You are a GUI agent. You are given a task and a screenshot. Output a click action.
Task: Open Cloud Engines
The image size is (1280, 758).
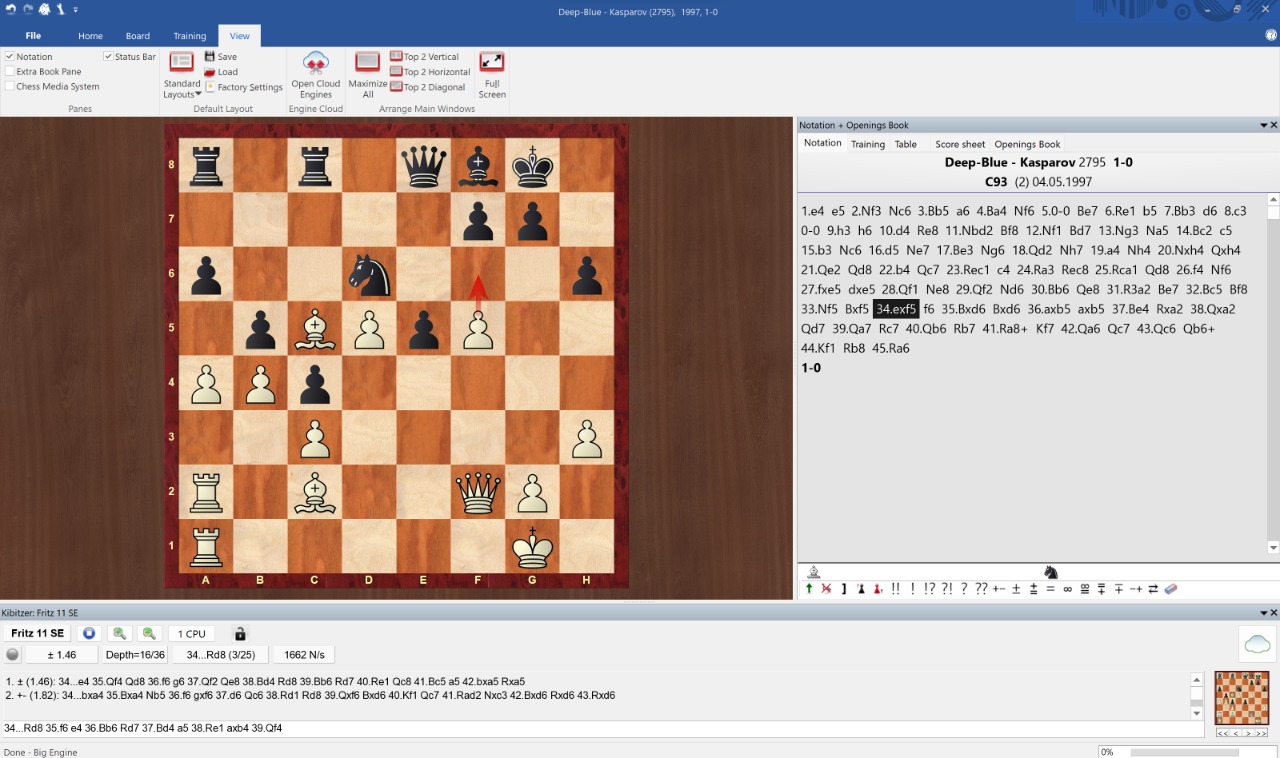coord(316,75)
